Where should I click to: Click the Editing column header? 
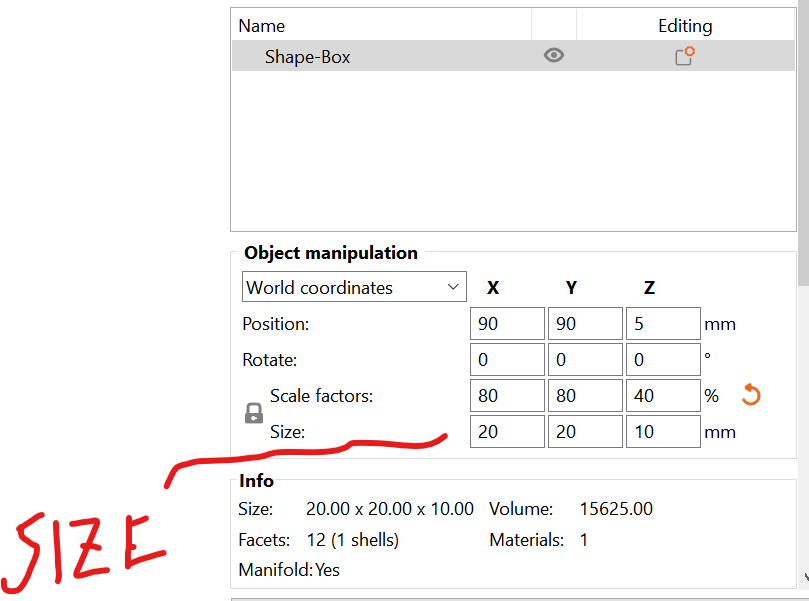point(685,26)
